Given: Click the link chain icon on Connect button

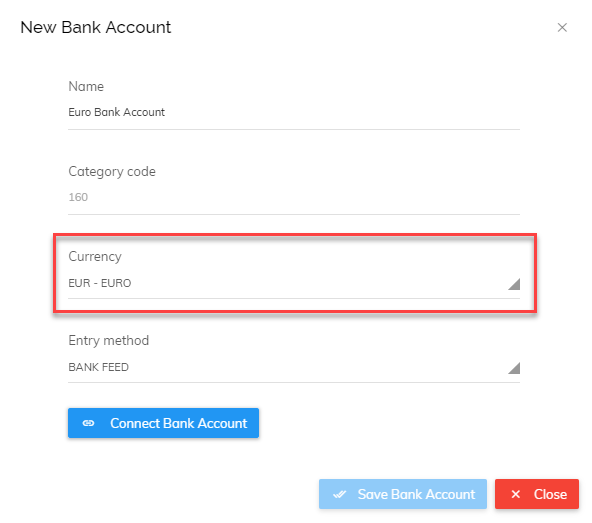Looking at the screenshot, I should click(x=88, y=423).
